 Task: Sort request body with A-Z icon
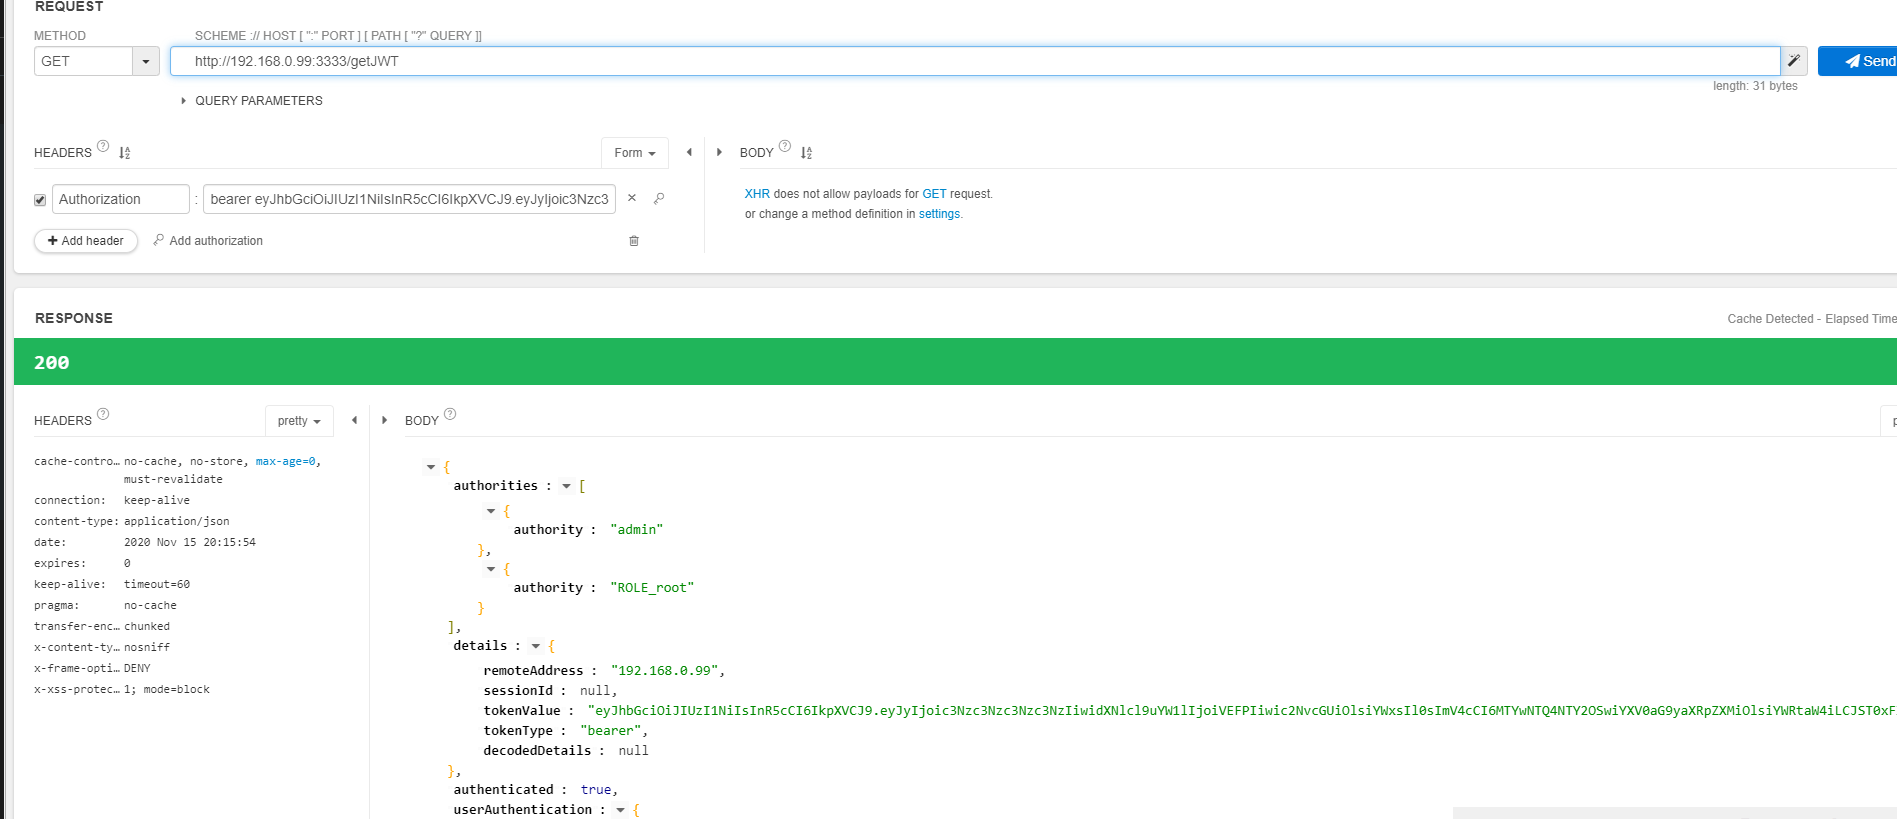pyautogui.click(x=806, y=153)
